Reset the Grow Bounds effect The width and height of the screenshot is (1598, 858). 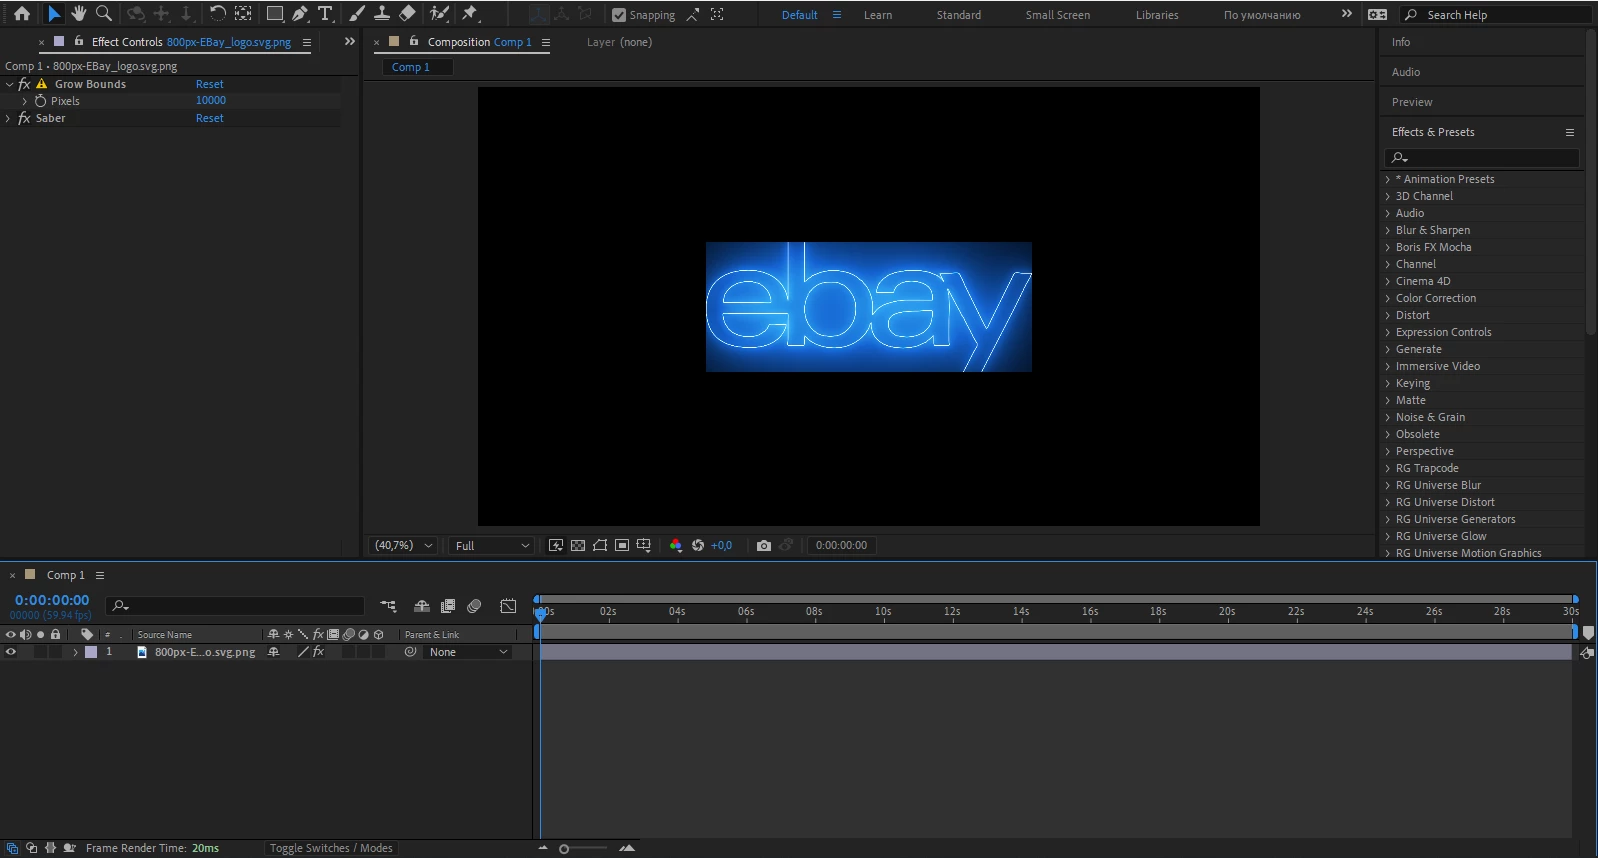pos(210,84)
